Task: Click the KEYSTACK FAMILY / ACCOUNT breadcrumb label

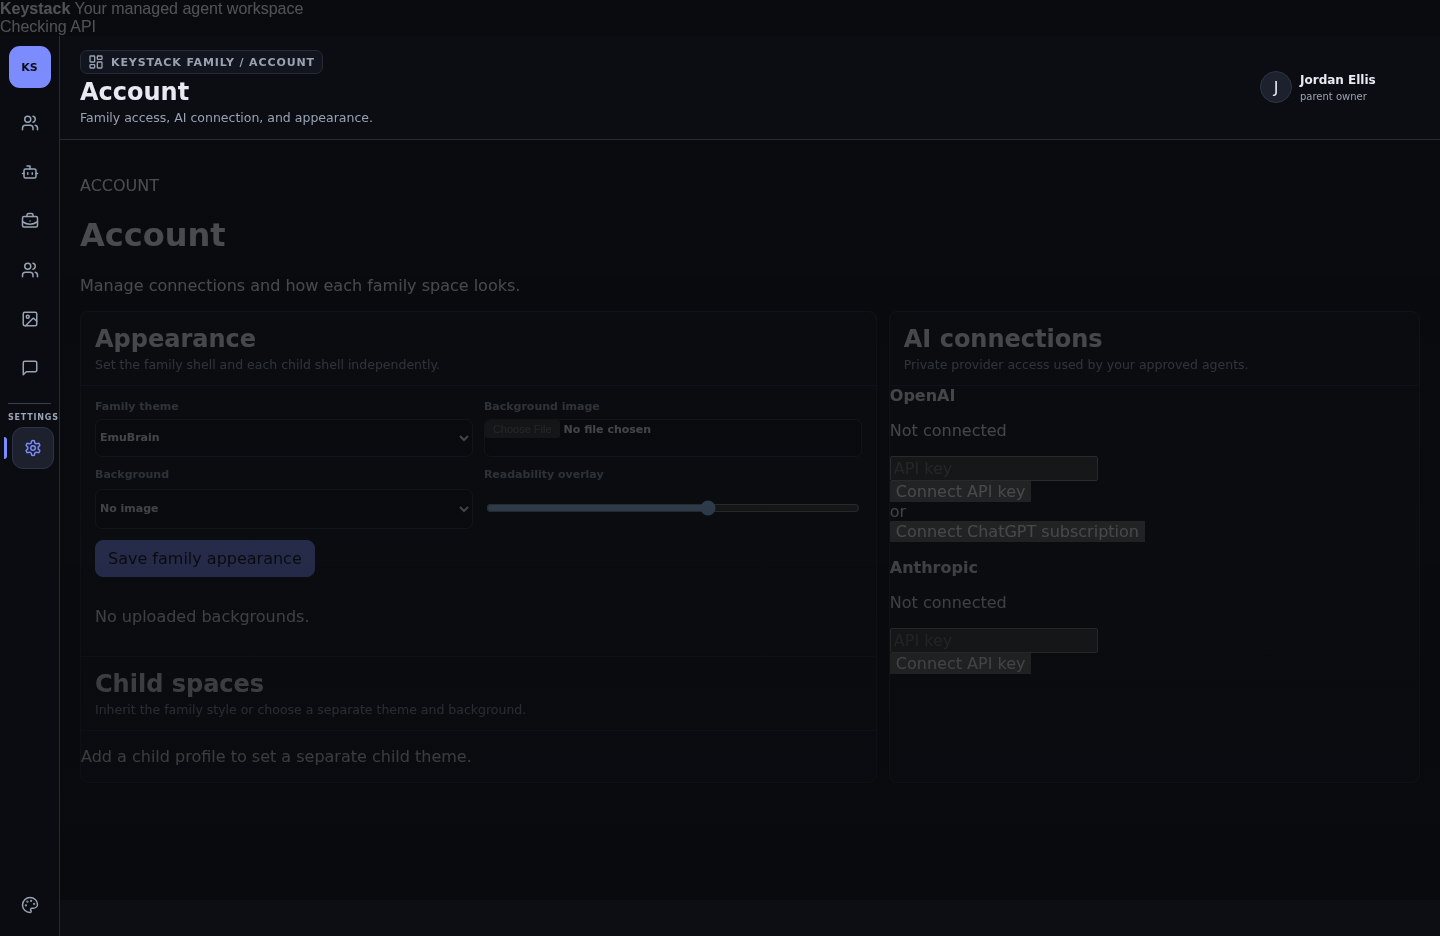Action: 212,62
